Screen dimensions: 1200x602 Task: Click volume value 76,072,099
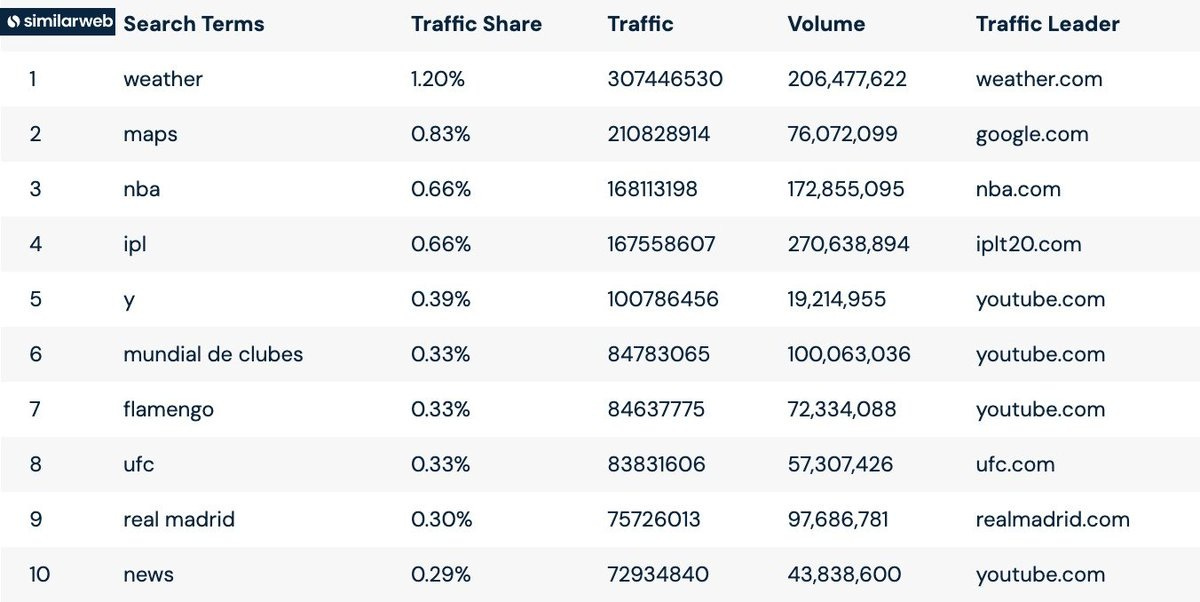tap(843, 134)
